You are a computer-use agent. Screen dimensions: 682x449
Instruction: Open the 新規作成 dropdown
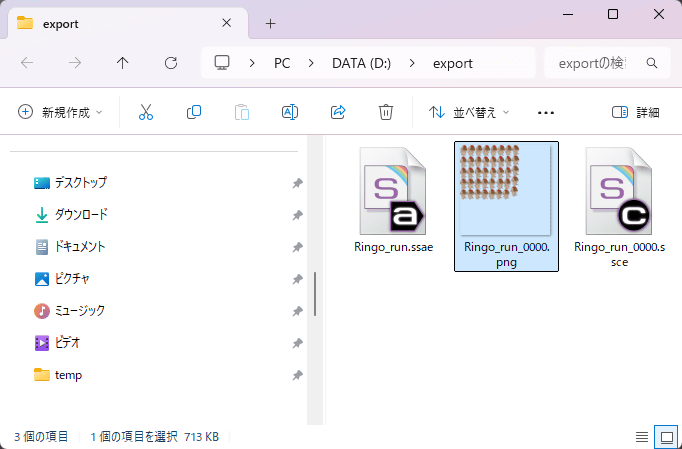[60, 112]
